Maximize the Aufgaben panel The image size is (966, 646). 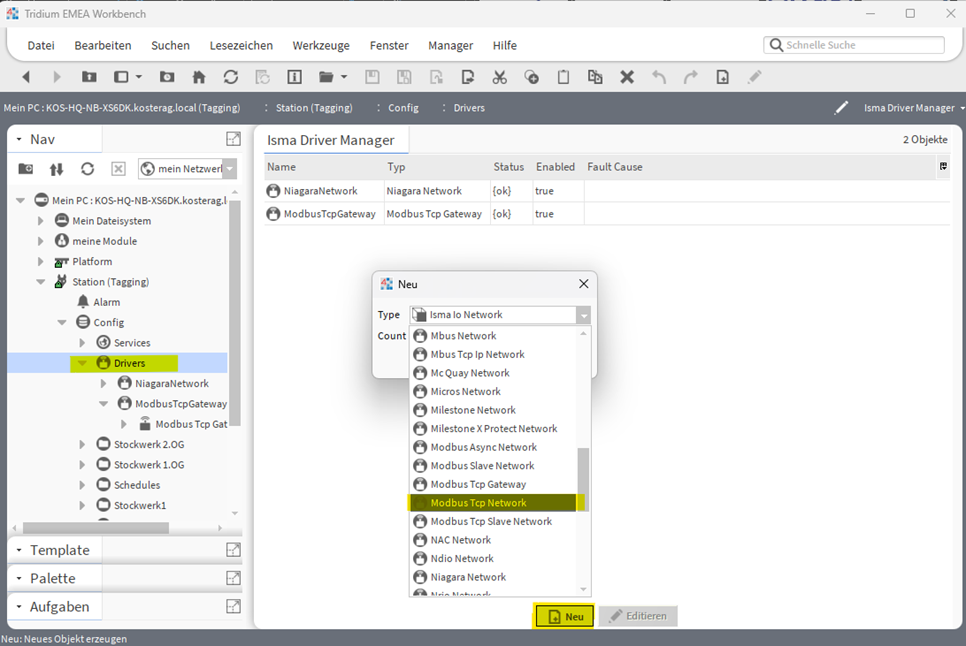tap(233, 607)
